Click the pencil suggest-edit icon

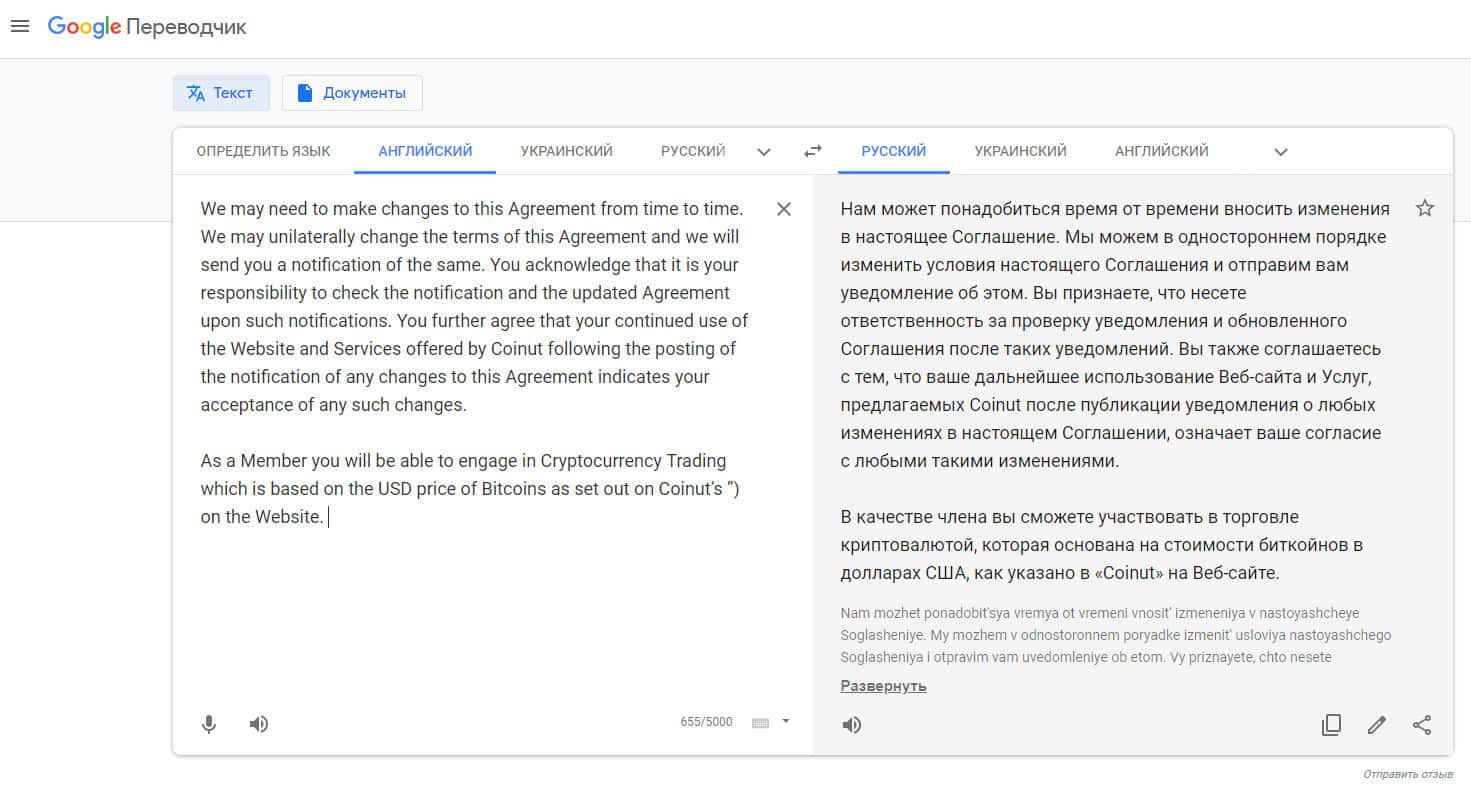coord(1377,725)
